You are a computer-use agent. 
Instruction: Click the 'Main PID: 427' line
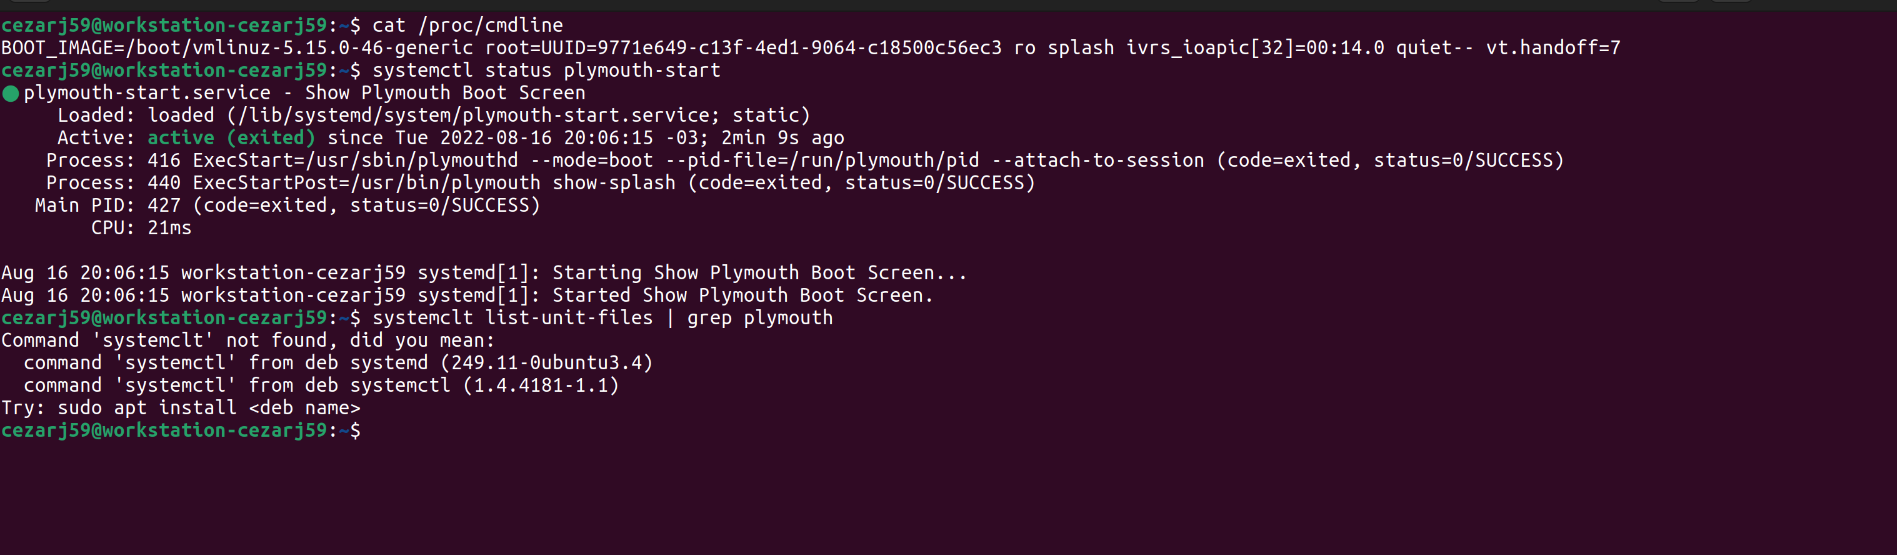pos(287,206)
